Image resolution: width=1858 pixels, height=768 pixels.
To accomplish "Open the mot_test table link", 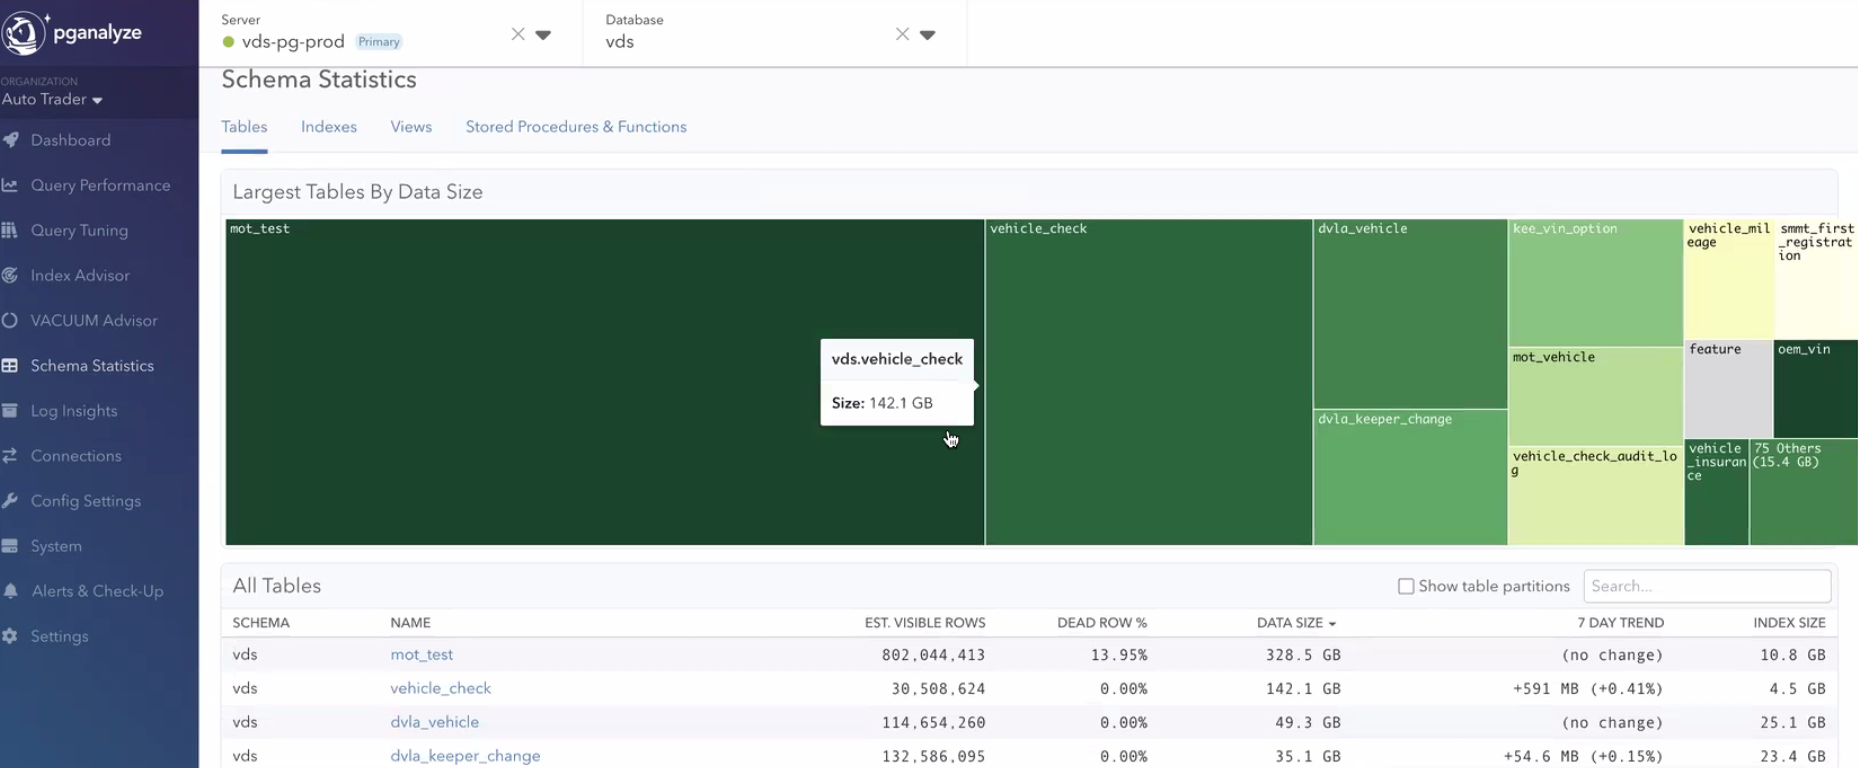I will (x=421, y=654).
